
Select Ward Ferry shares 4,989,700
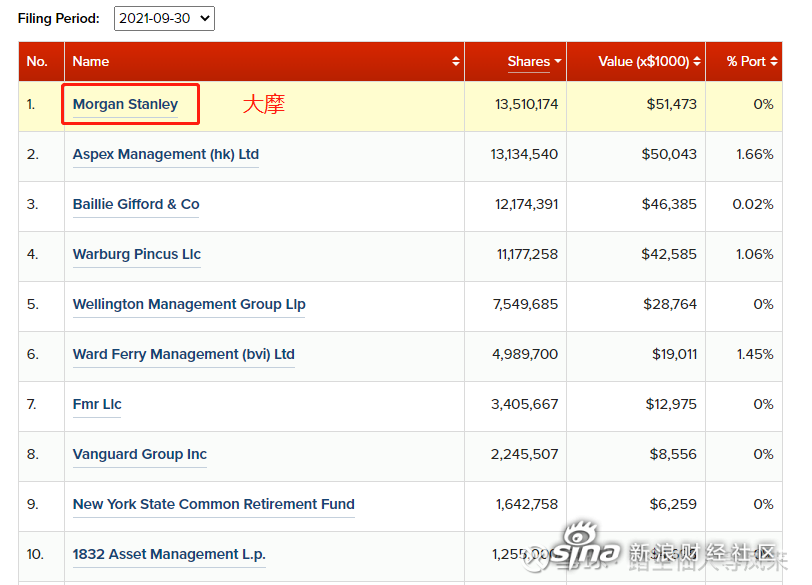point(525,354)
